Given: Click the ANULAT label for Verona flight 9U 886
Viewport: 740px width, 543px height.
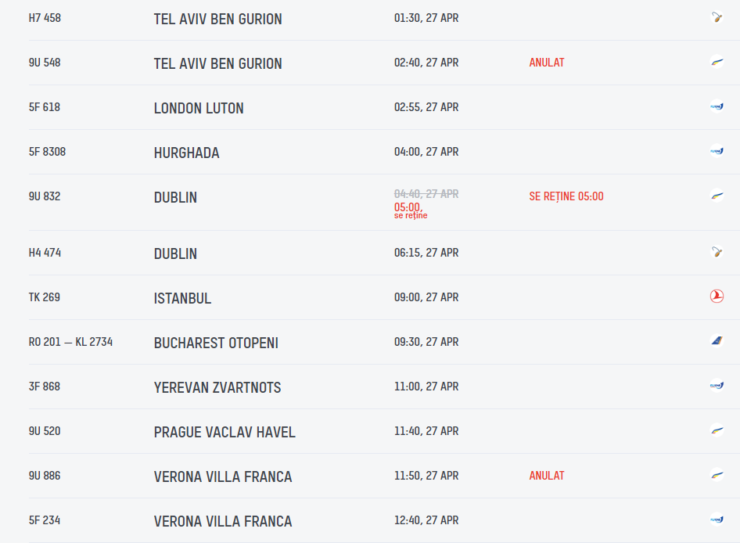Looking at the screenshot, I should click(547, 476).
